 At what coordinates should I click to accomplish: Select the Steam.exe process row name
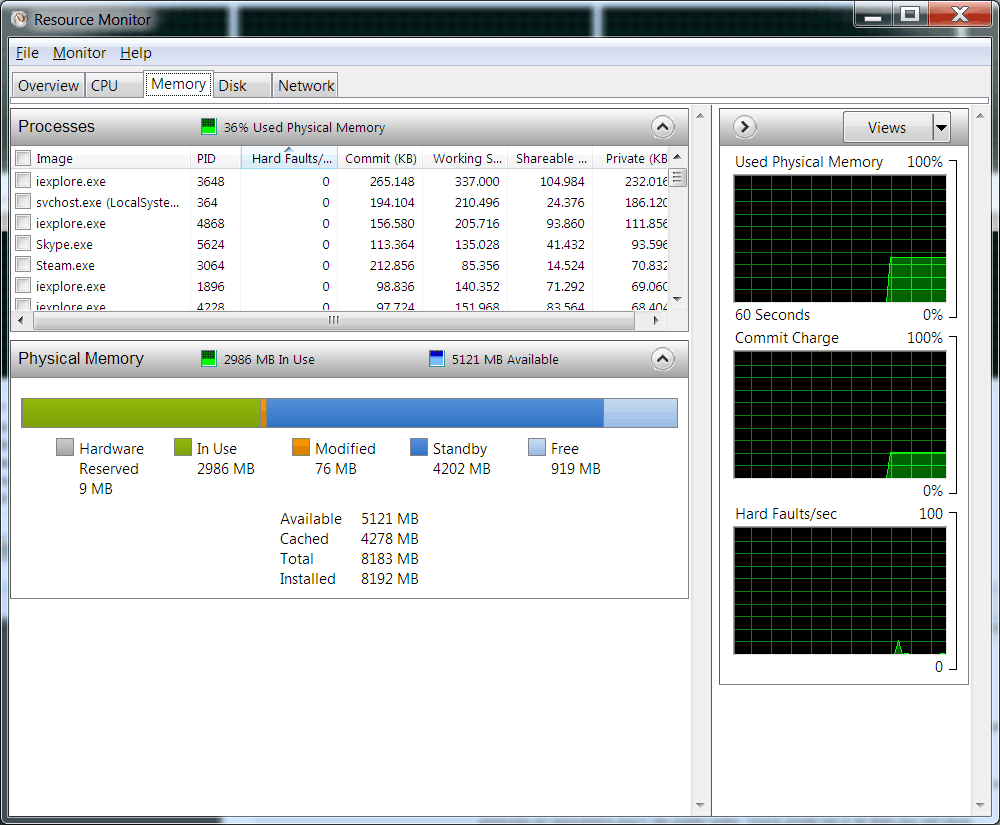[65, 265]
